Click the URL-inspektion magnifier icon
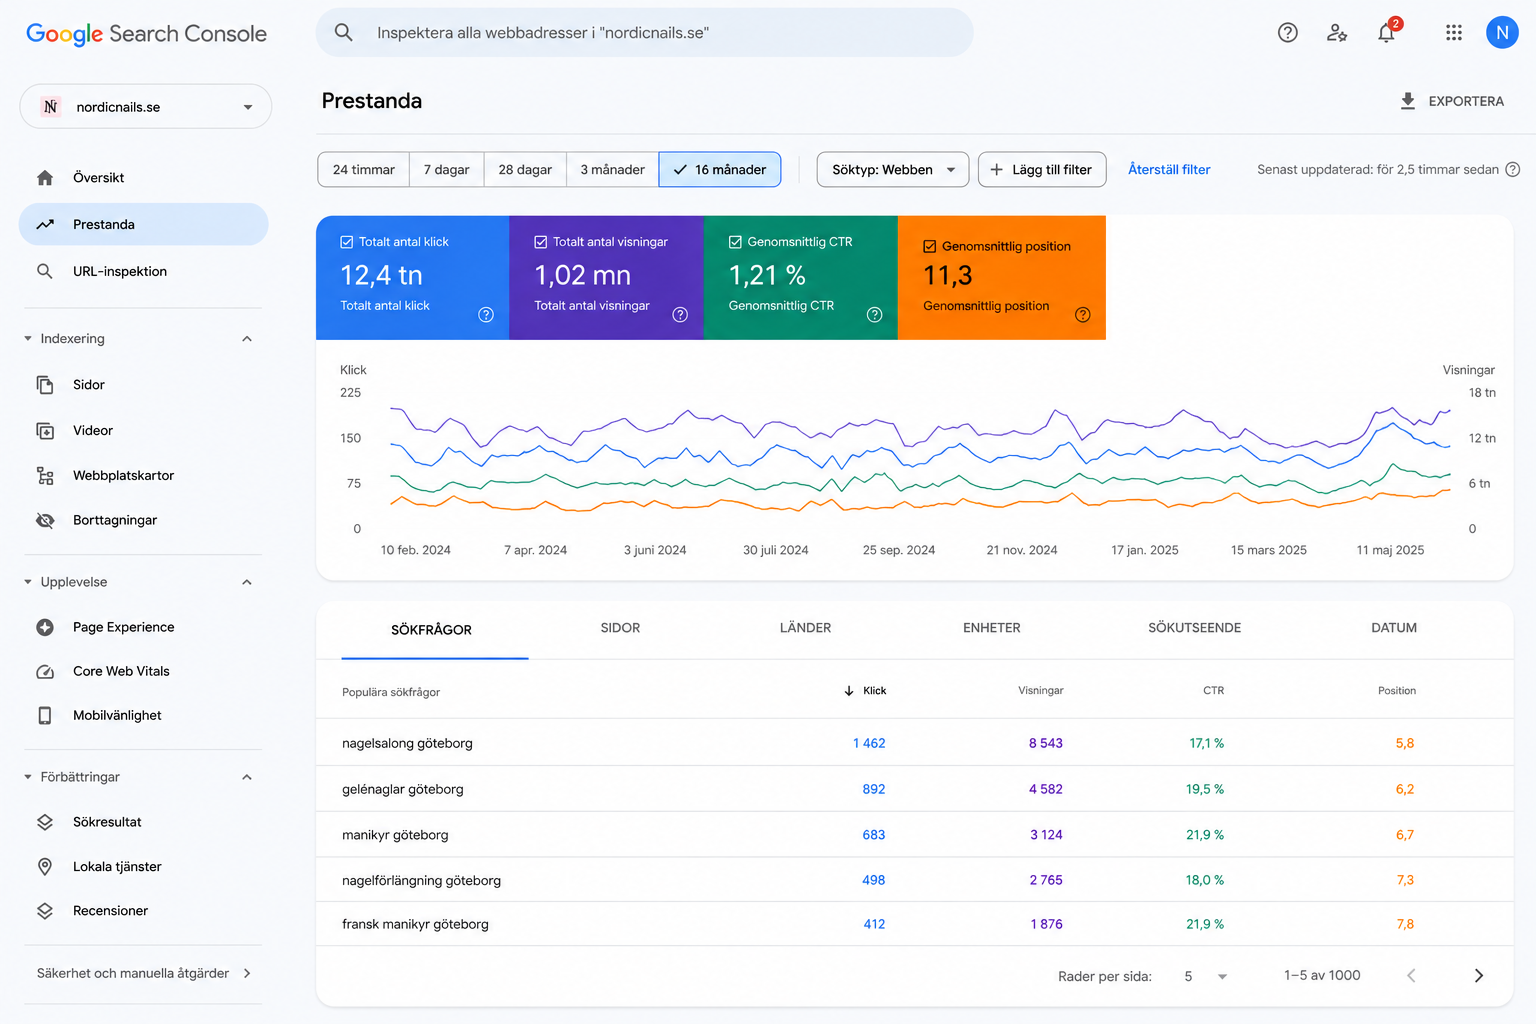The height and width of the screenshot is (1024, 1536). click(x=45, y=271)
